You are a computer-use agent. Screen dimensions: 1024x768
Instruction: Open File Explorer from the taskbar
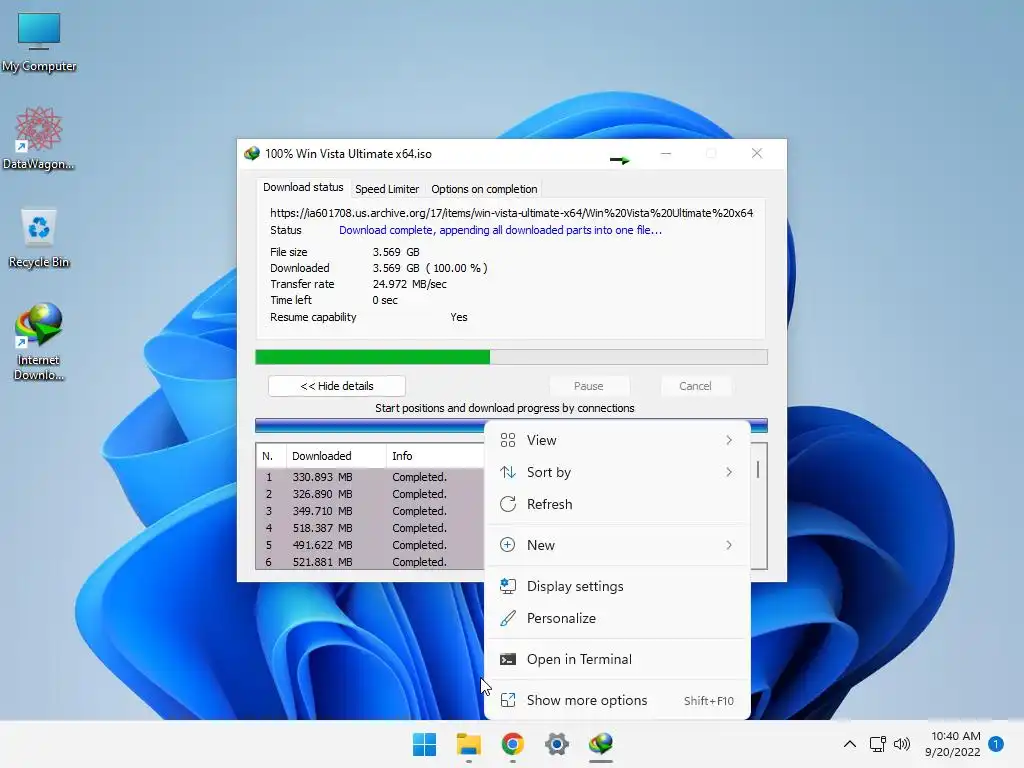(x=468, y=744)
